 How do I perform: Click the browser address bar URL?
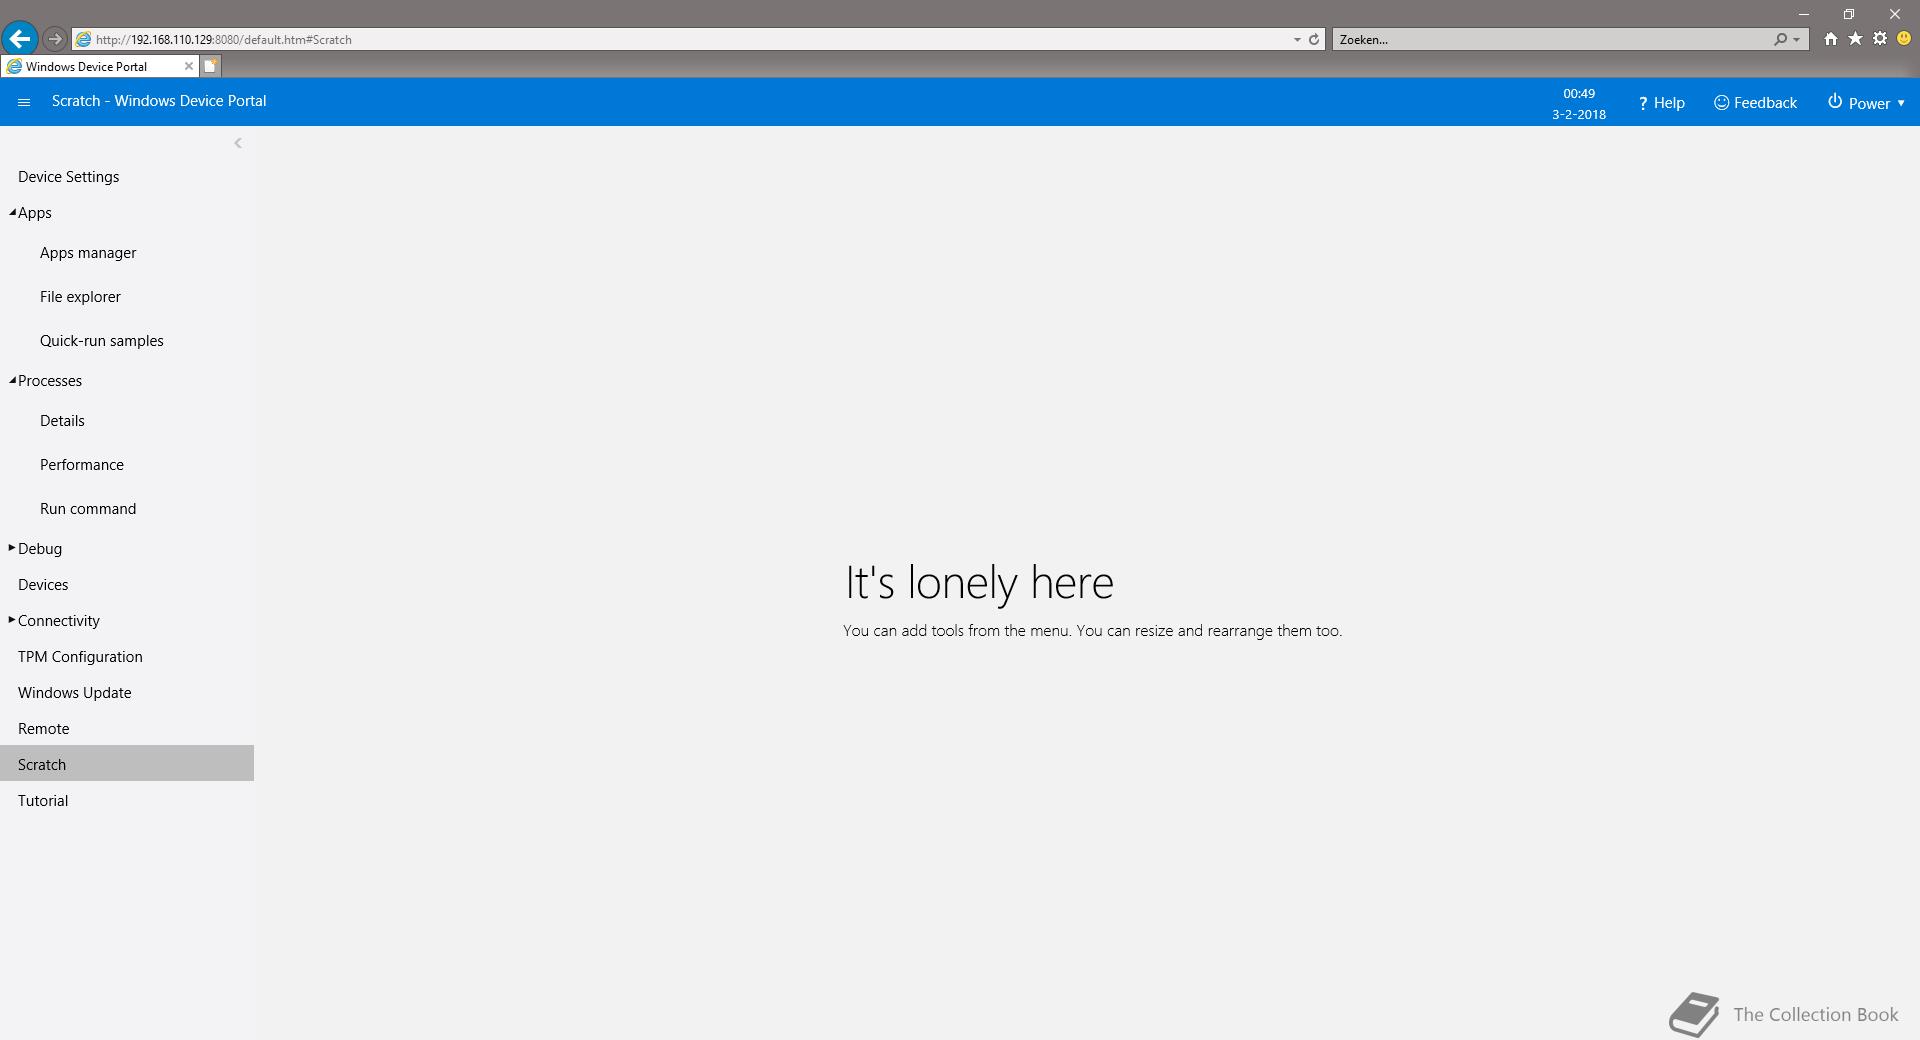(224, 40)
